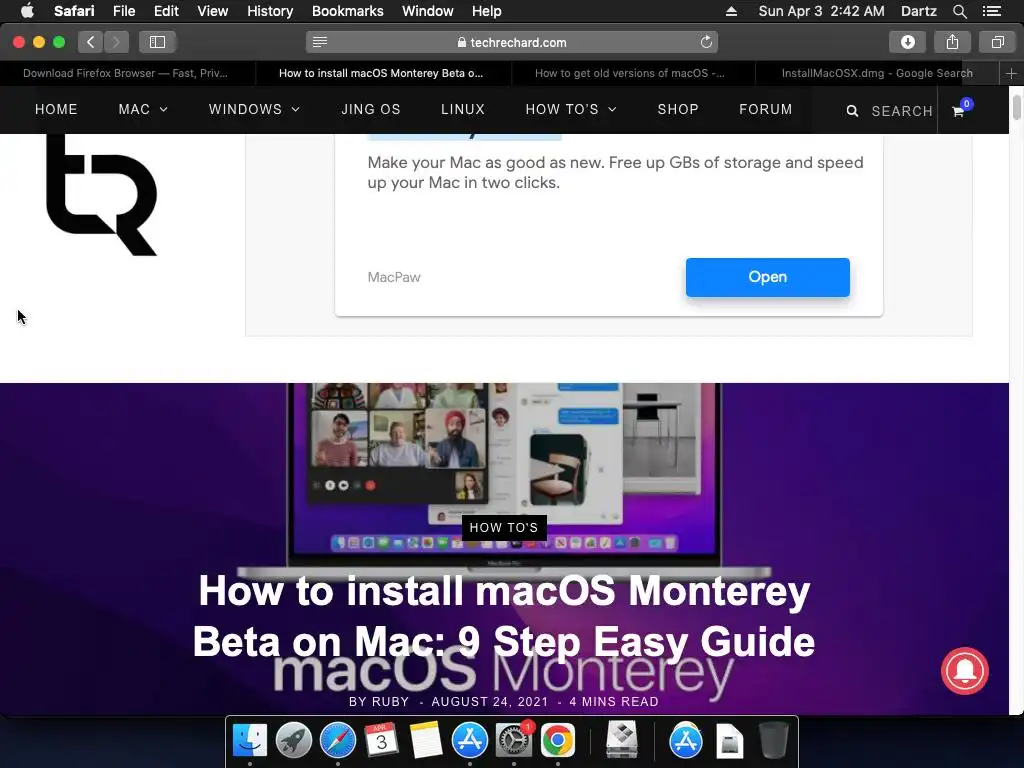The width and height of the screenshot is (1024, 768).
Task: Open the Bookmarks menu
Action: 347,11
